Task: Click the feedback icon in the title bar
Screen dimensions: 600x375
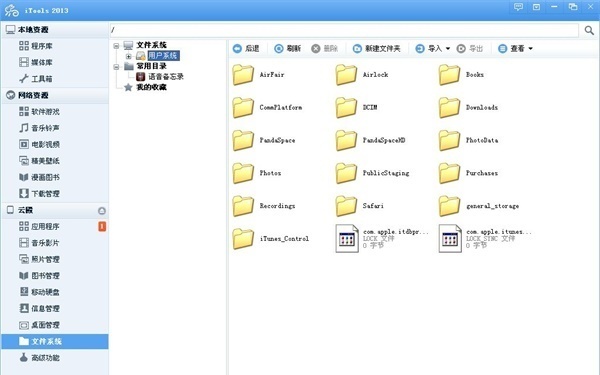Action: 518,7
